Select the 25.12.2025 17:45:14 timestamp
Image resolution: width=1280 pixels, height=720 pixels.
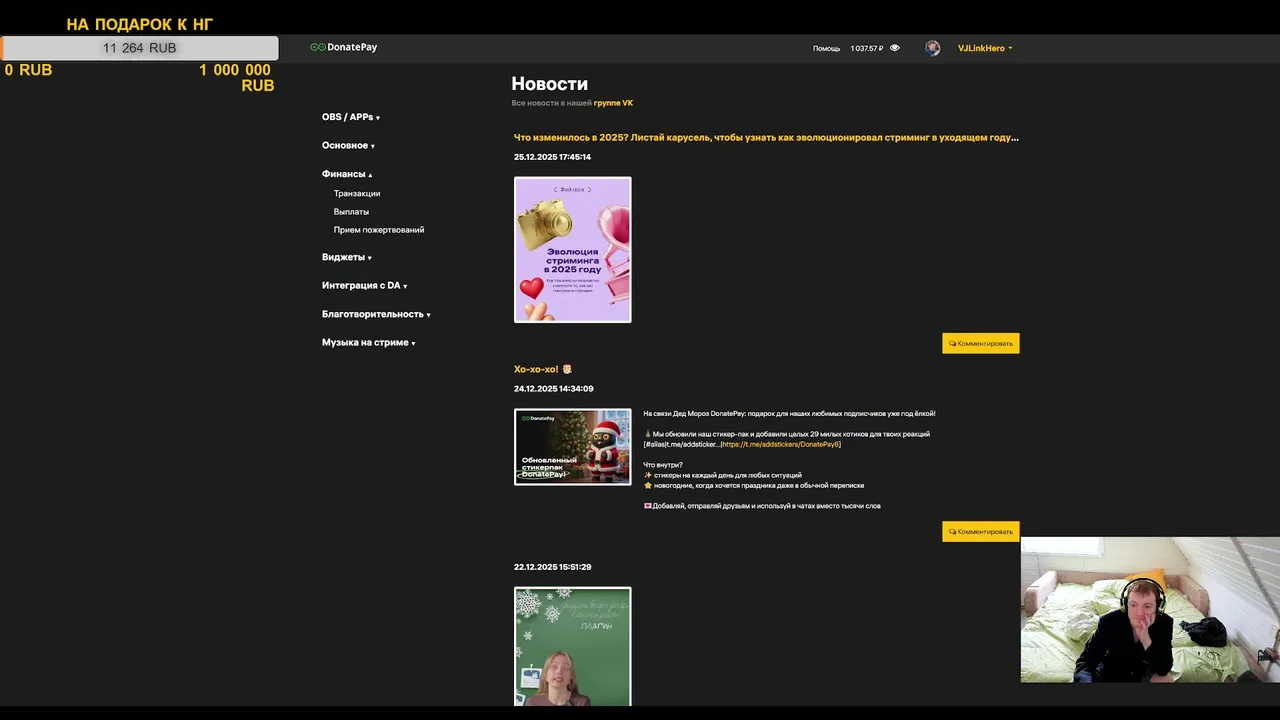[552, 157]
